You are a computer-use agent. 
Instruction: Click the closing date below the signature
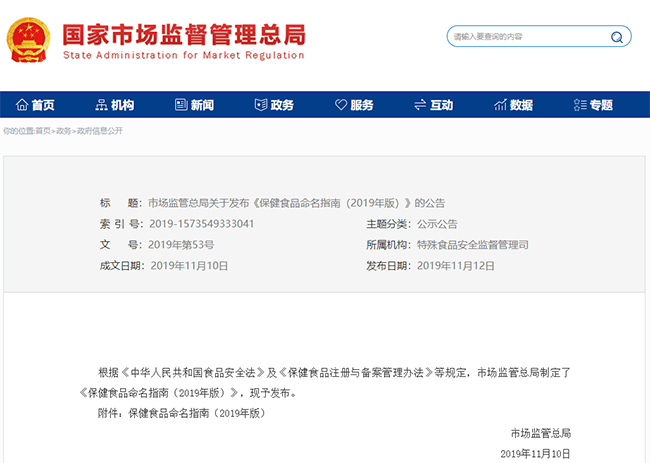point(535,453)
